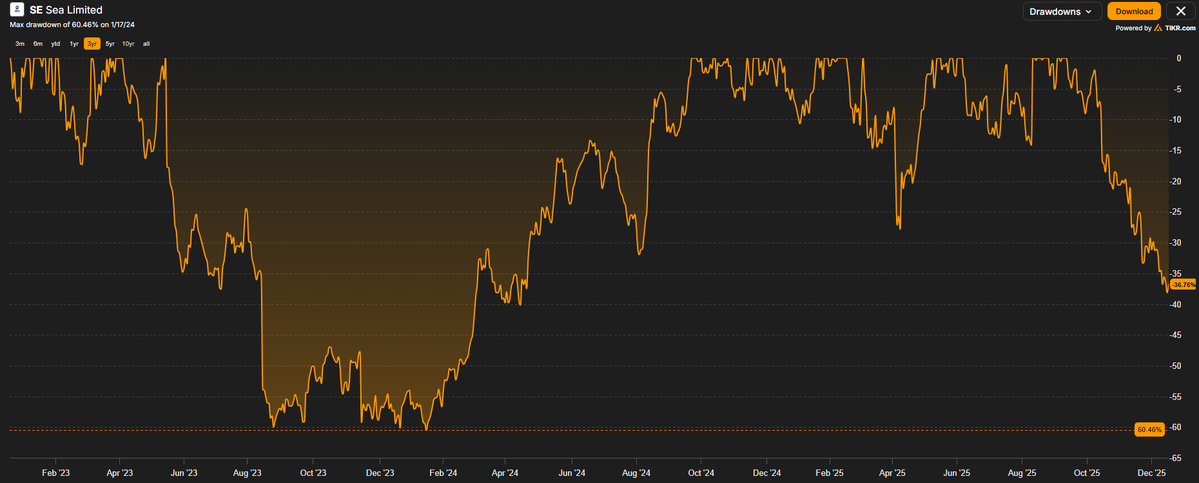This screenshot has height=483, width=1199.
Task: Select the 6m time range
Action: click(x=37, y=44)
